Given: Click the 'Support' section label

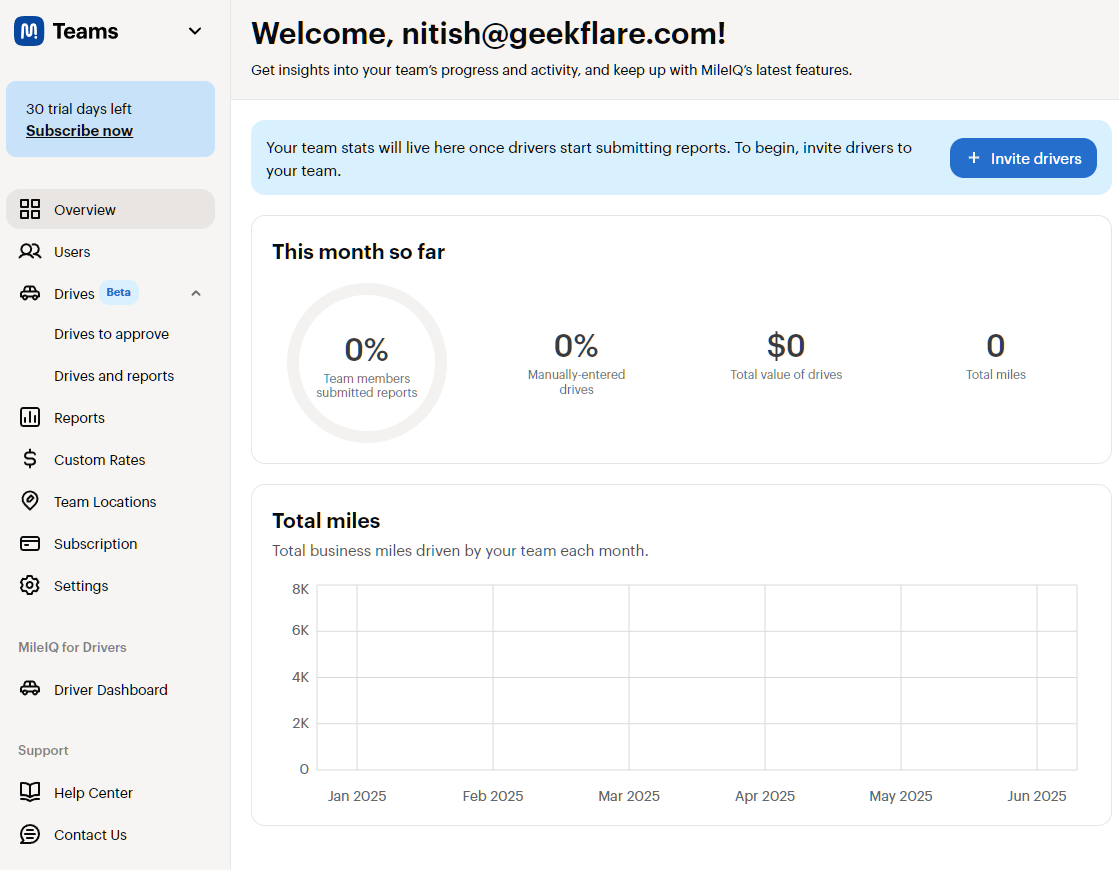Looking at the screenshot, I should click(x=43, y=750).
